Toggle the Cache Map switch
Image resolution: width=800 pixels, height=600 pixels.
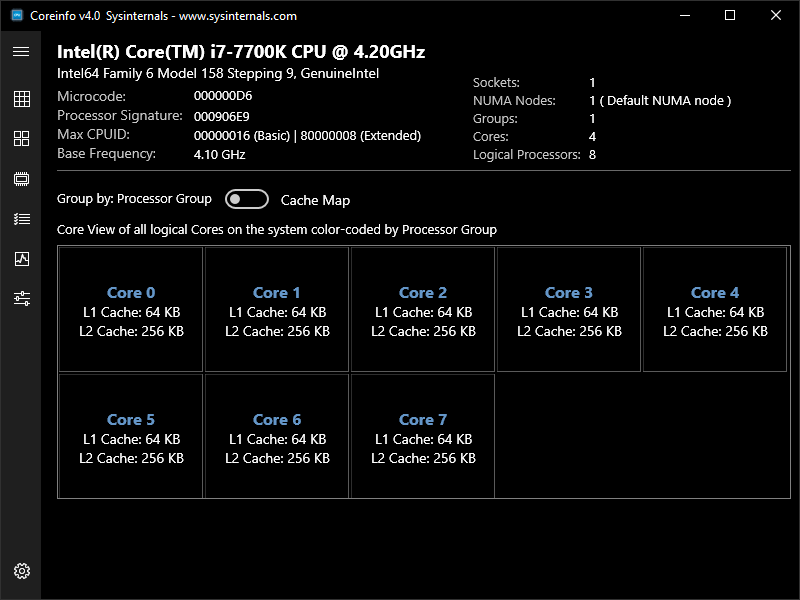[247, 199]
